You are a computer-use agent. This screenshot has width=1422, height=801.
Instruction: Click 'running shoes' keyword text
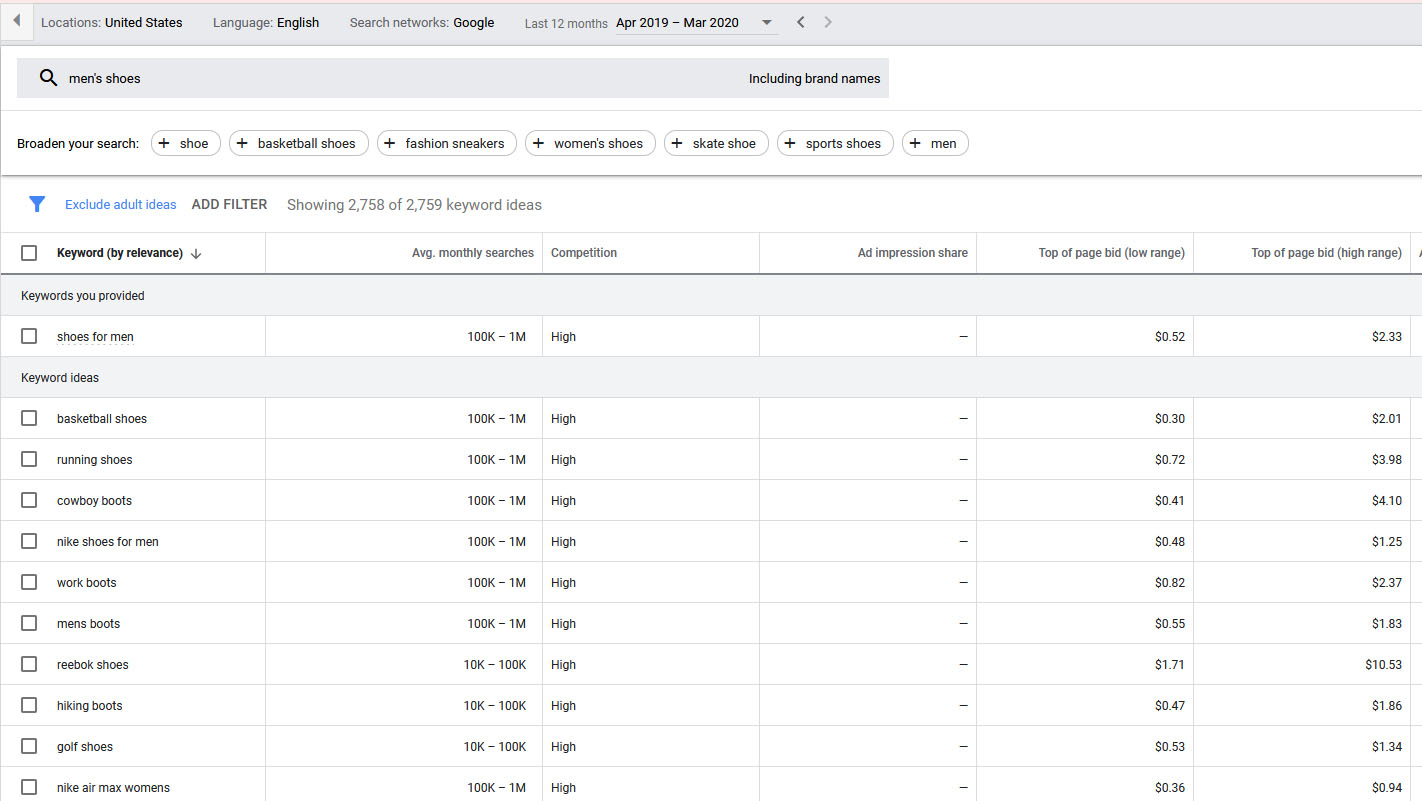tap(94, 460)
